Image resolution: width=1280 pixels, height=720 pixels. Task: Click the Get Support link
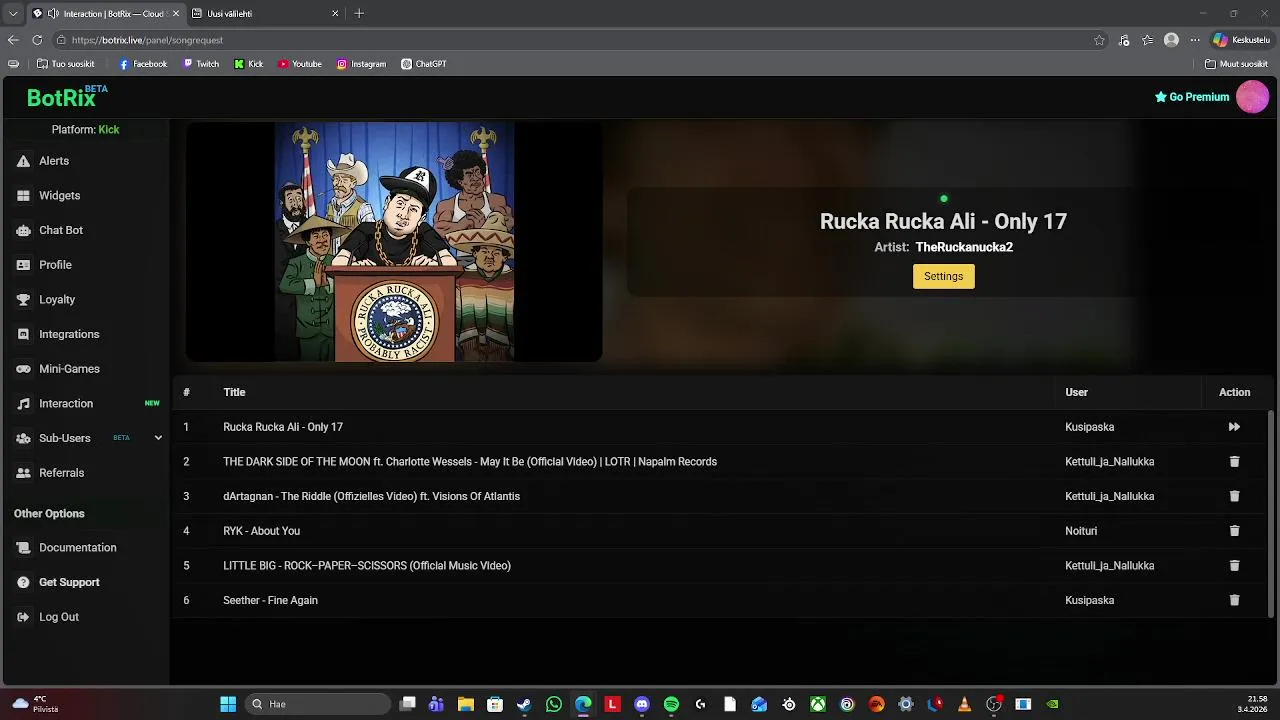[x=85, y=582]
